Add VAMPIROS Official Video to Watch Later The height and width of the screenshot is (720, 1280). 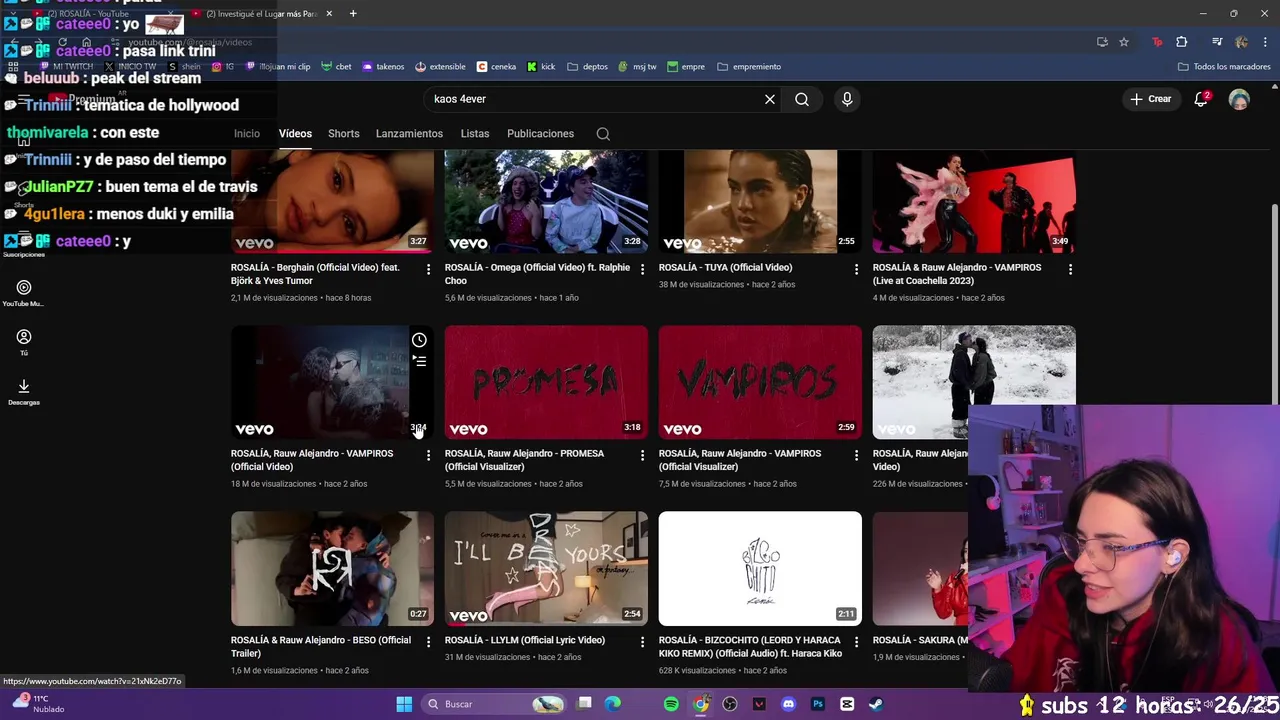(x=419, y=340)
